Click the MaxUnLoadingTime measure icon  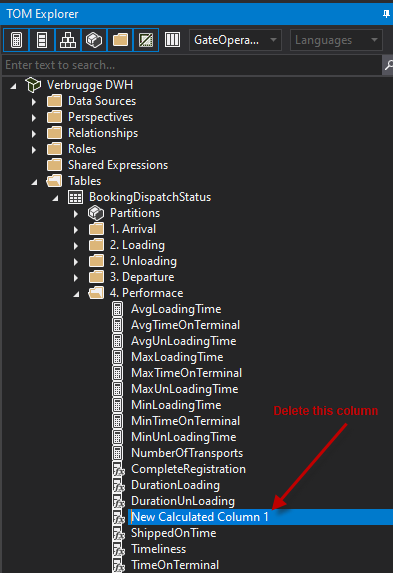click(x=117, y=389)
